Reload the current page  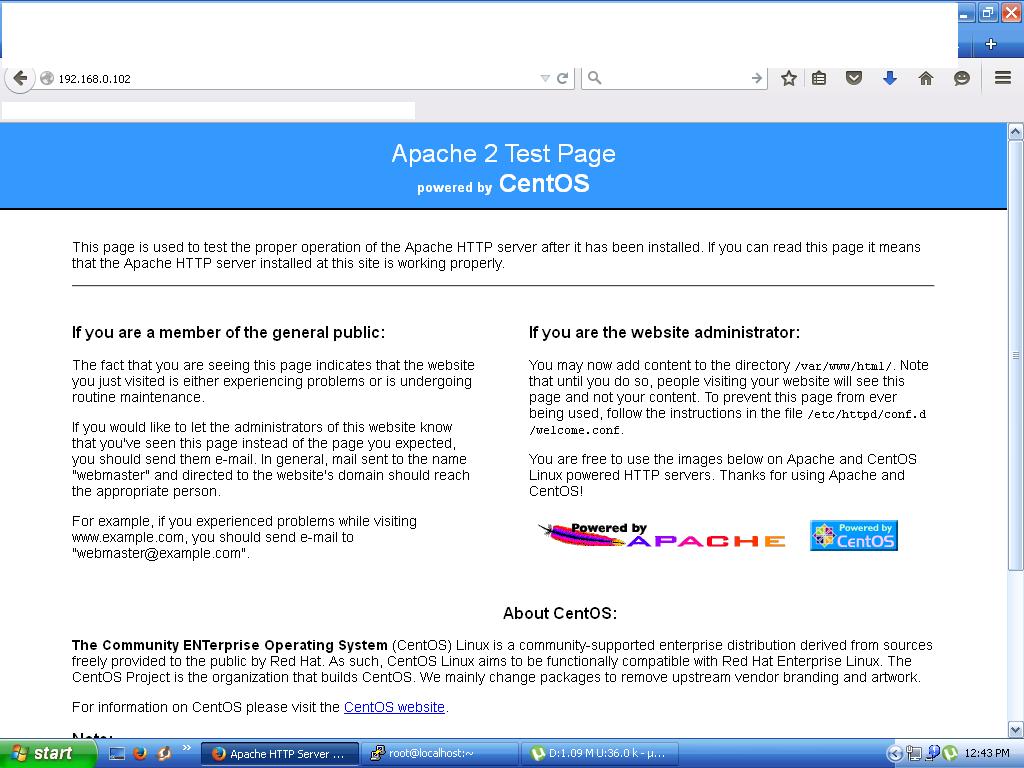(563, 78)
